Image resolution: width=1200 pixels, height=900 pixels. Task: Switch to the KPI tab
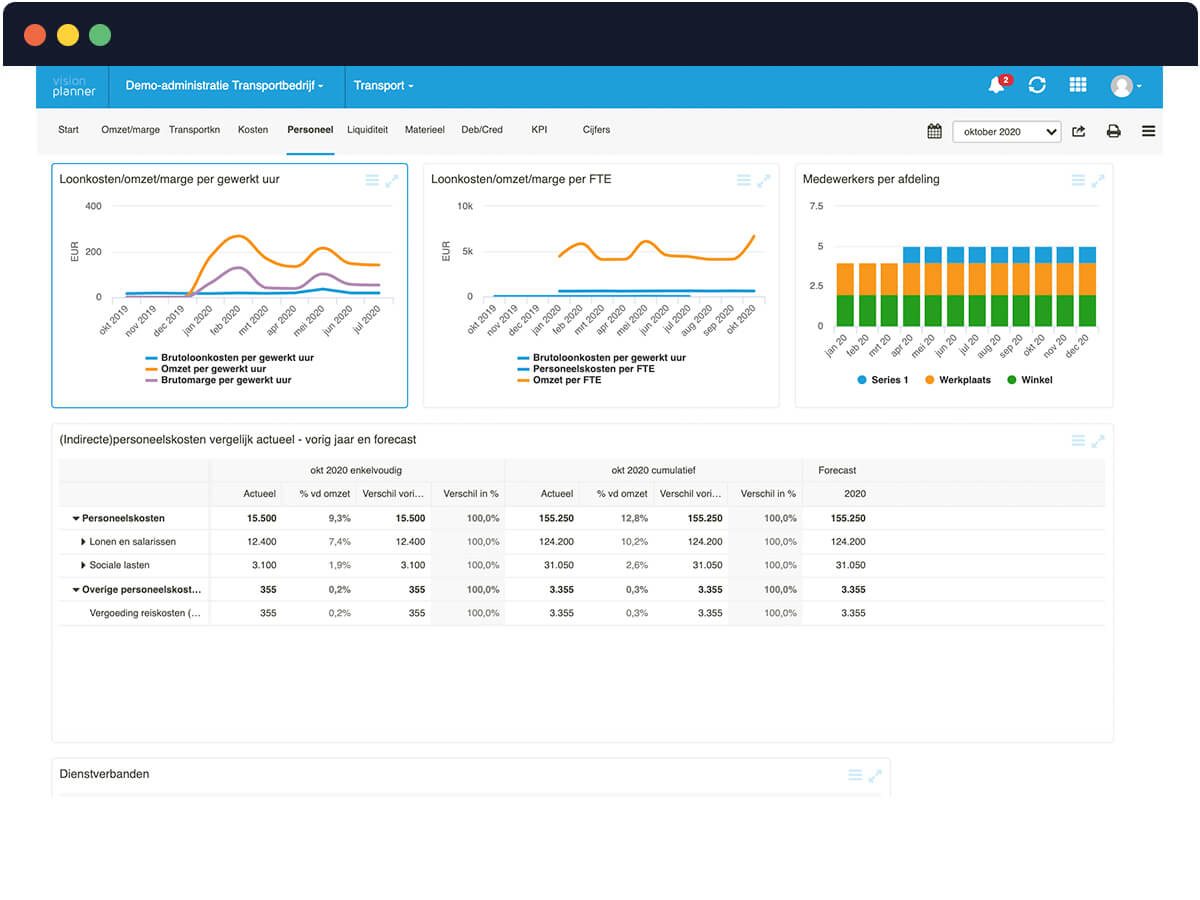pos(539,130)
